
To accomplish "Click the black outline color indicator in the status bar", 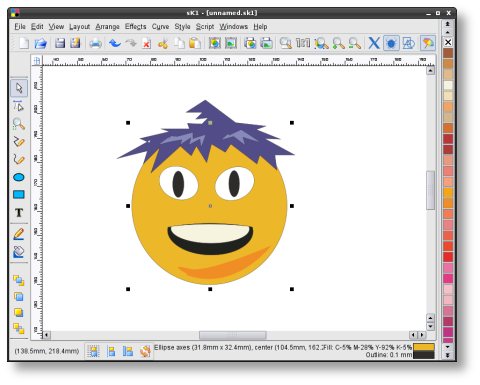I will tap(424, 355).
